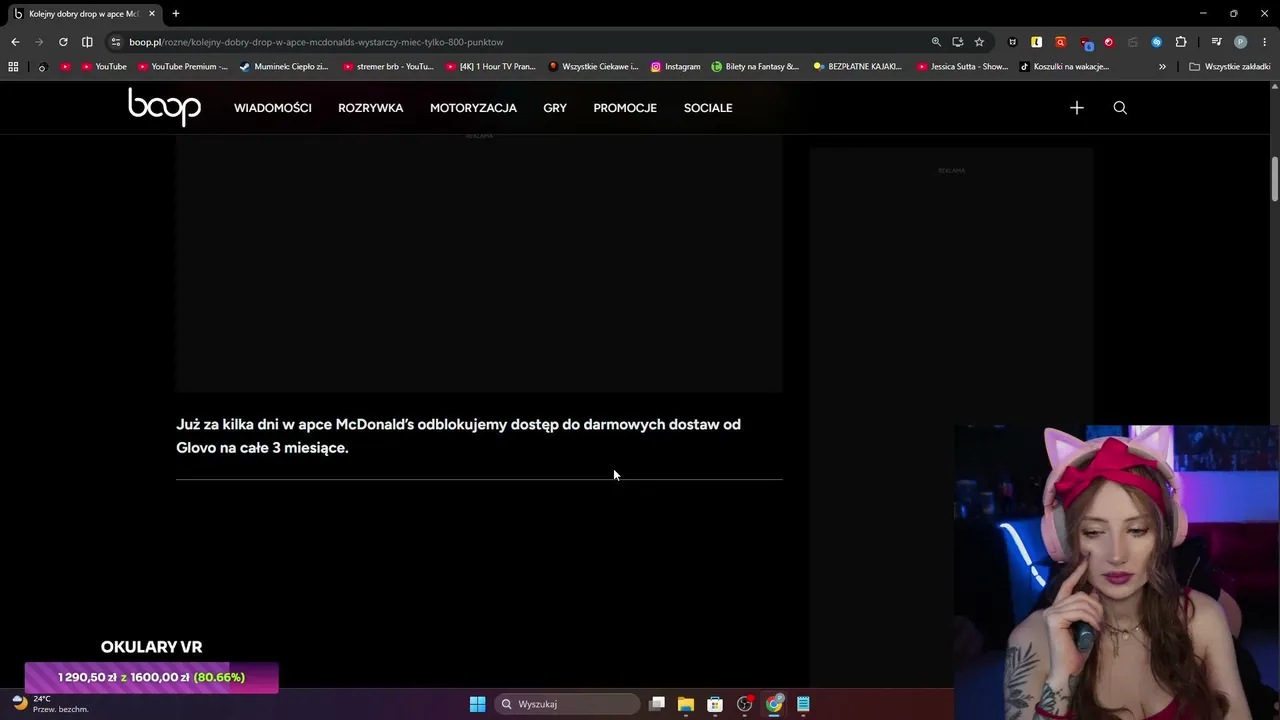Expand hidden bookmarks with double chevron
The image size is (1280, 720).
pos(1162,67)
